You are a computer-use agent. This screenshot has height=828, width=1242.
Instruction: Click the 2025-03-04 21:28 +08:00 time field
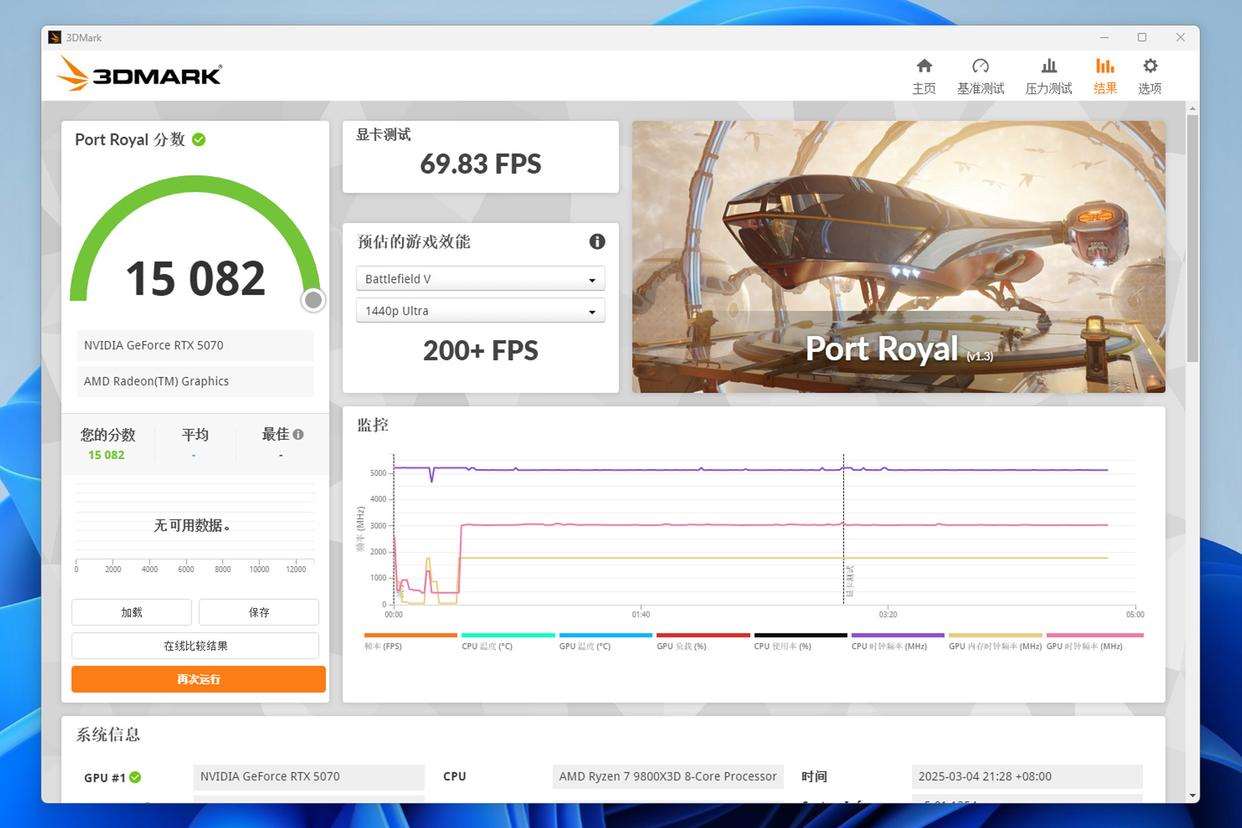click(x=1027, y=777)
